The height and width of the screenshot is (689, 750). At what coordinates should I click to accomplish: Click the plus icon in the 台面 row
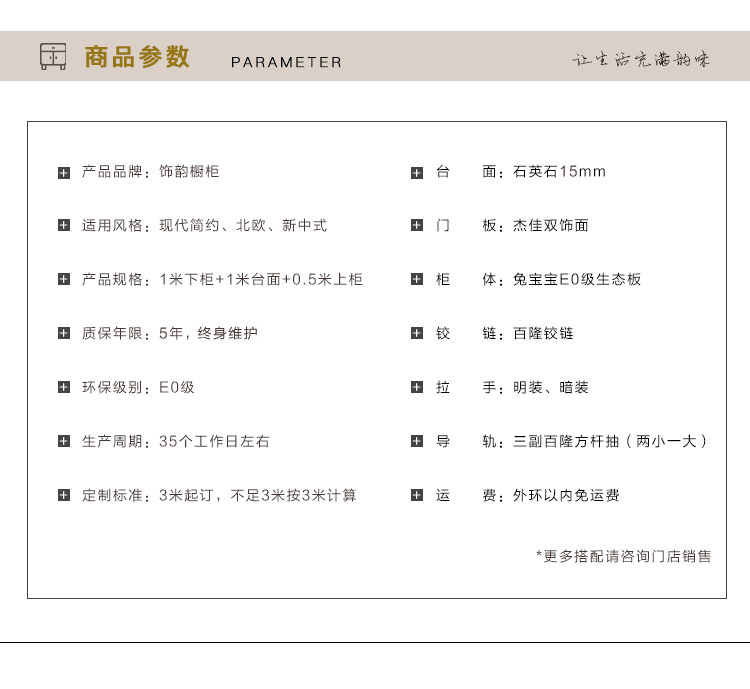click(x=417, y=173)
